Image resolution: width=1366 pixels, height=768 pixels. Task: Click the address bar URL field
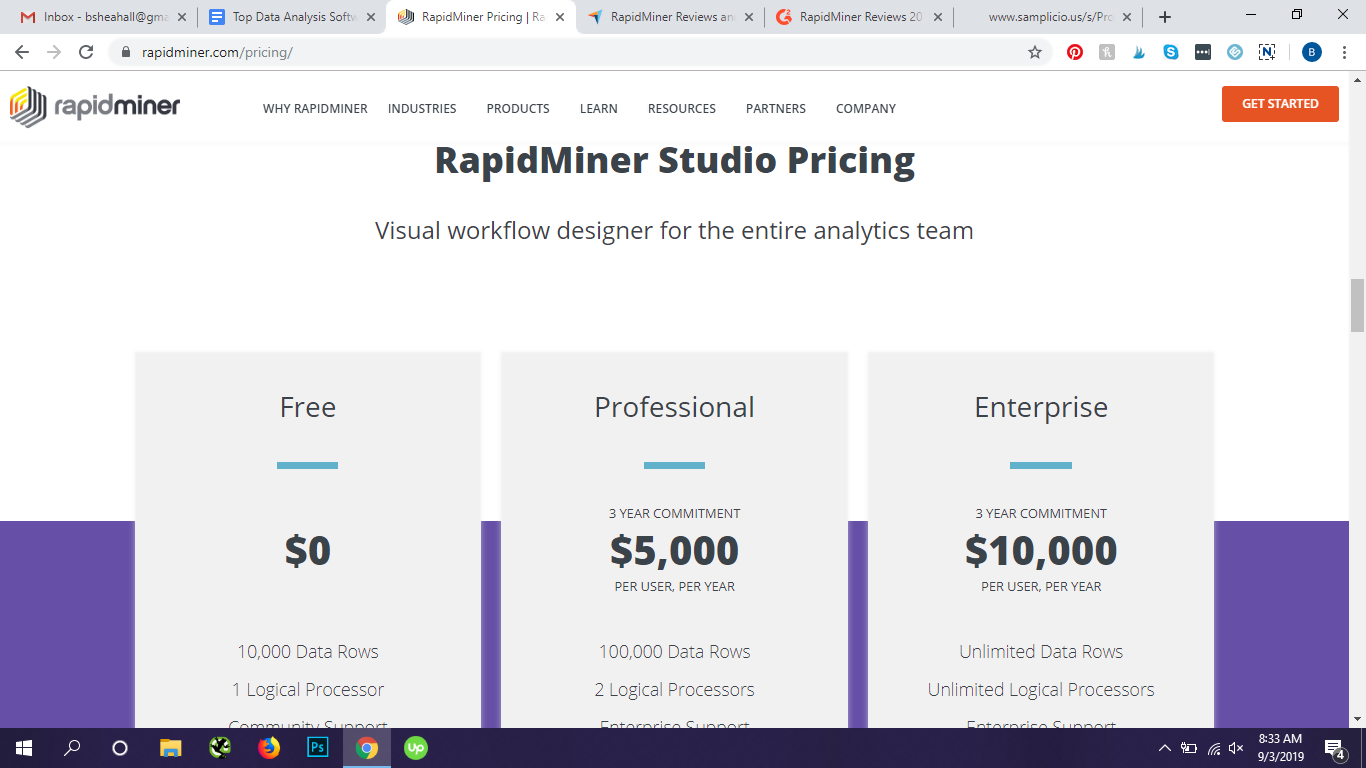coord(570,52)
